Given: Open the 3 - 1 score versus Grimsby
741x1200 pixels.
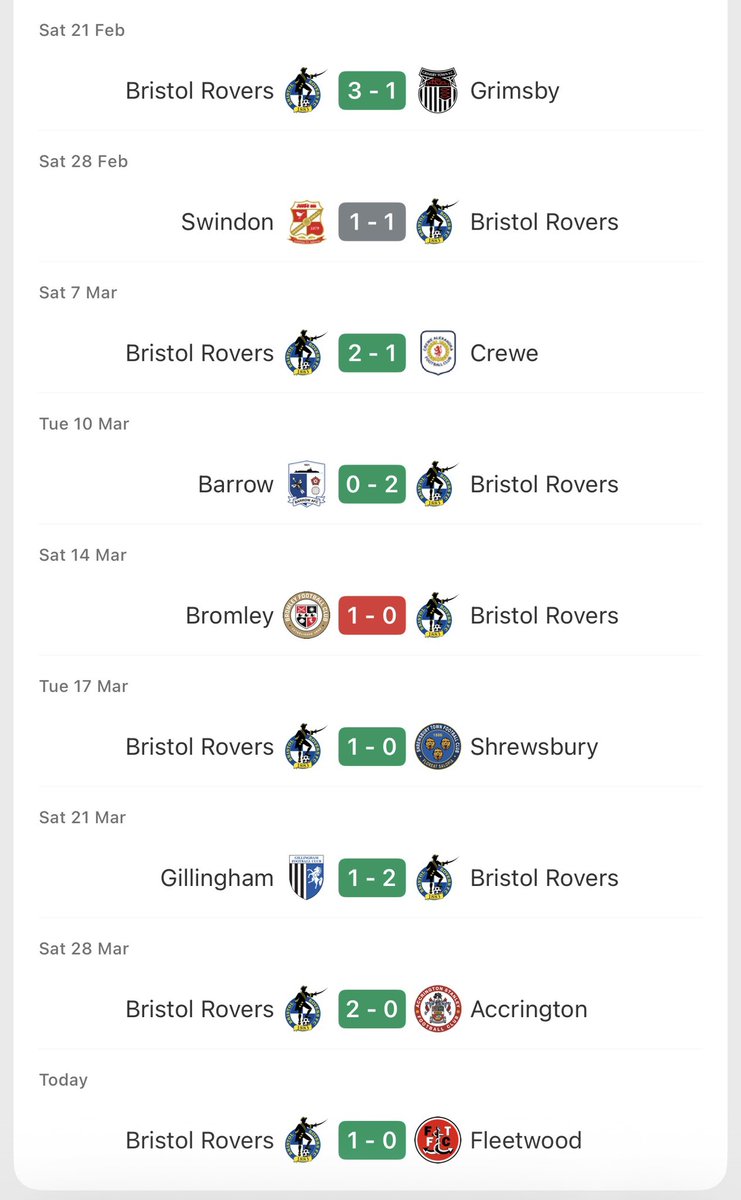Looking at the screenshot, I should [372, 91].
